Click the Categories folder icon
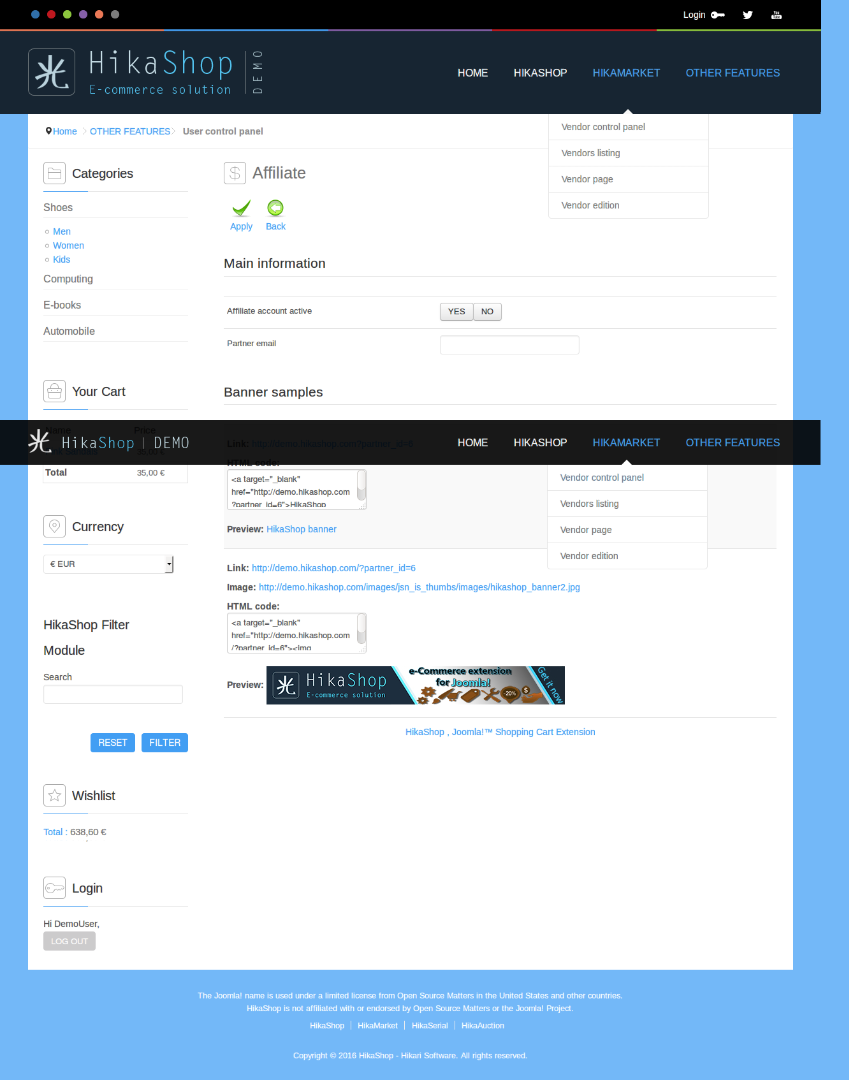This screenshot has width=849, height=1080. 54,174
